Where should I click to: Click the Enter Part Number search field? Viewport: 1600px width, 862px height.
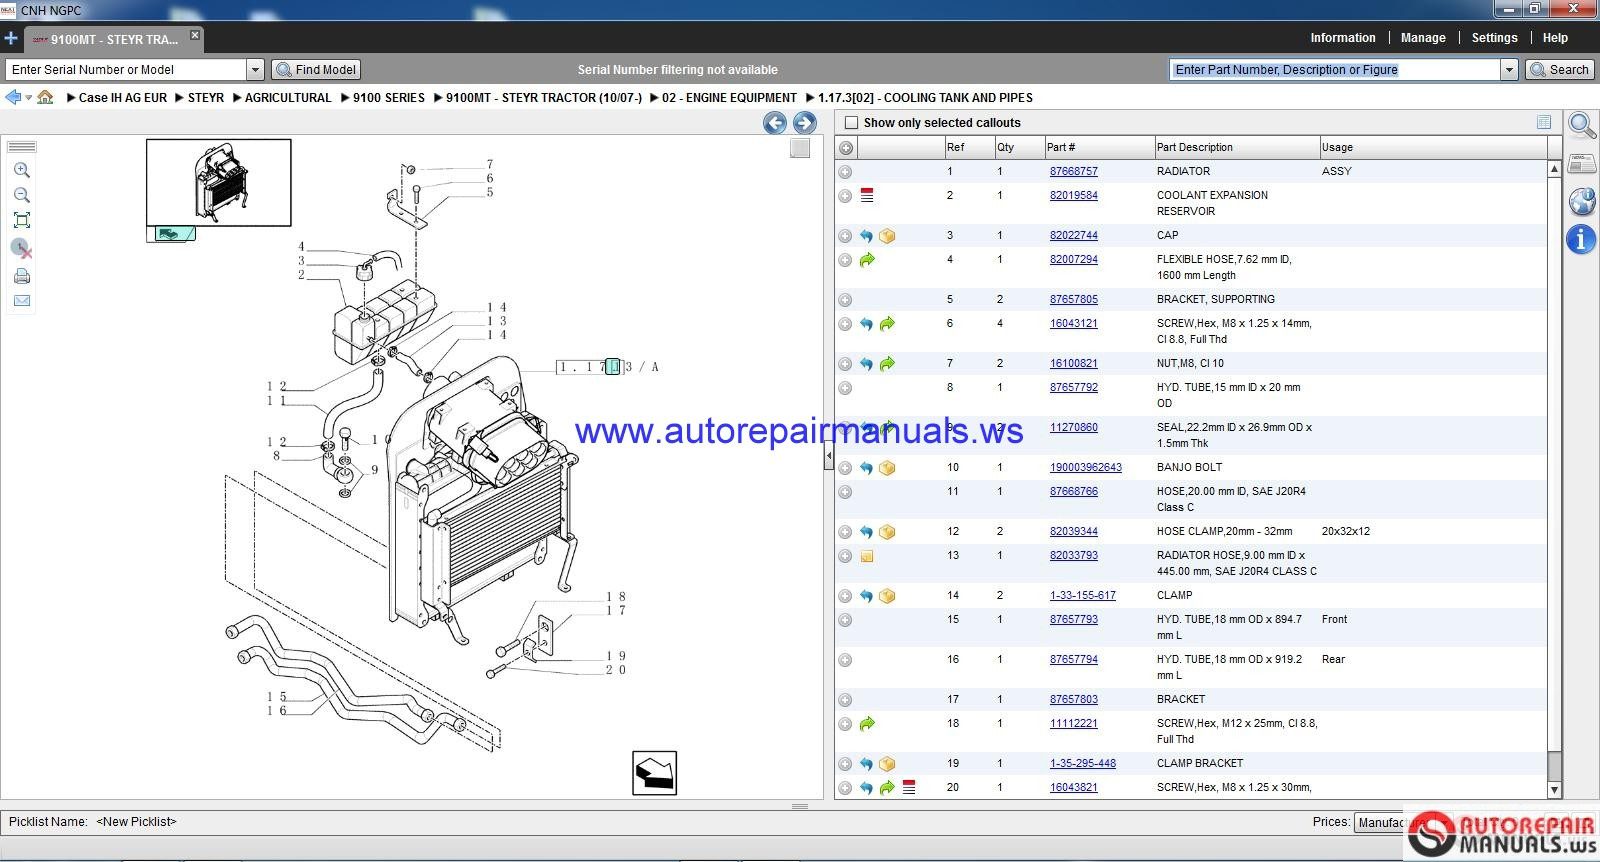[1335, 69]
